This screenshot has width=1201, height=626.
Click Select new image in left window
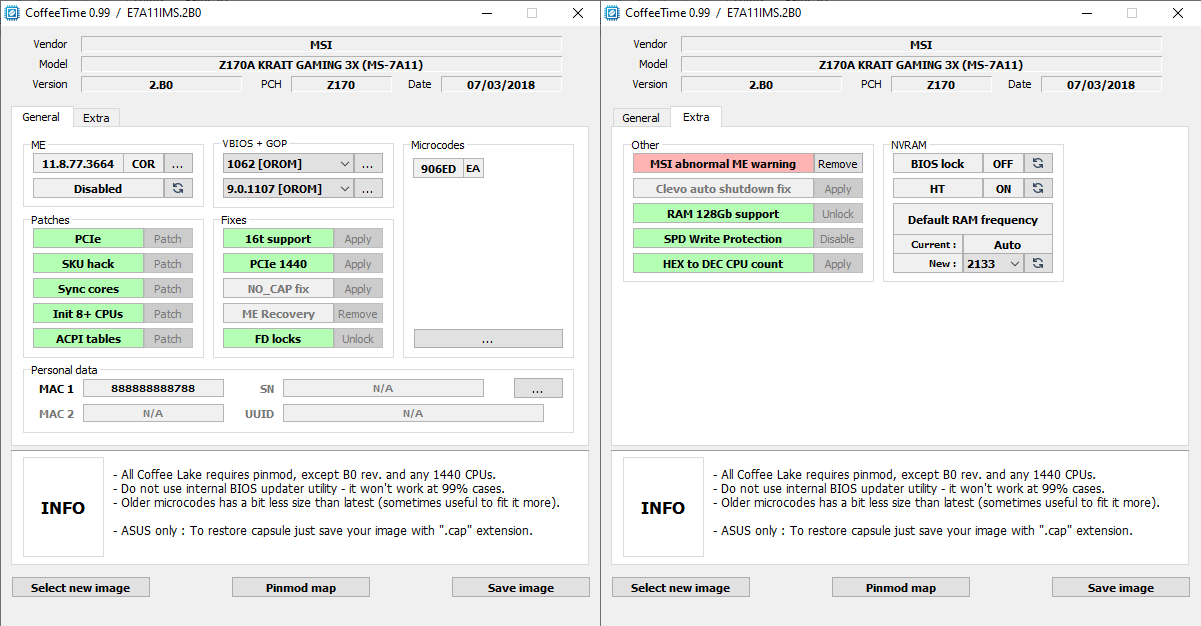pyautogui.click(x=81, y=587)
